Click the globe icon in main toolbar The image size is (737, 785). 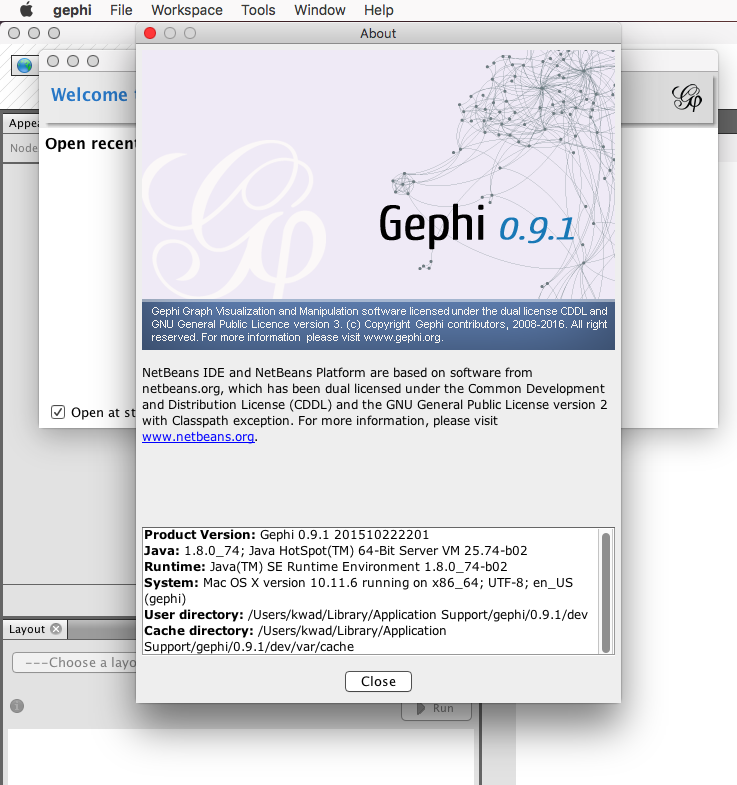[24, 65]
